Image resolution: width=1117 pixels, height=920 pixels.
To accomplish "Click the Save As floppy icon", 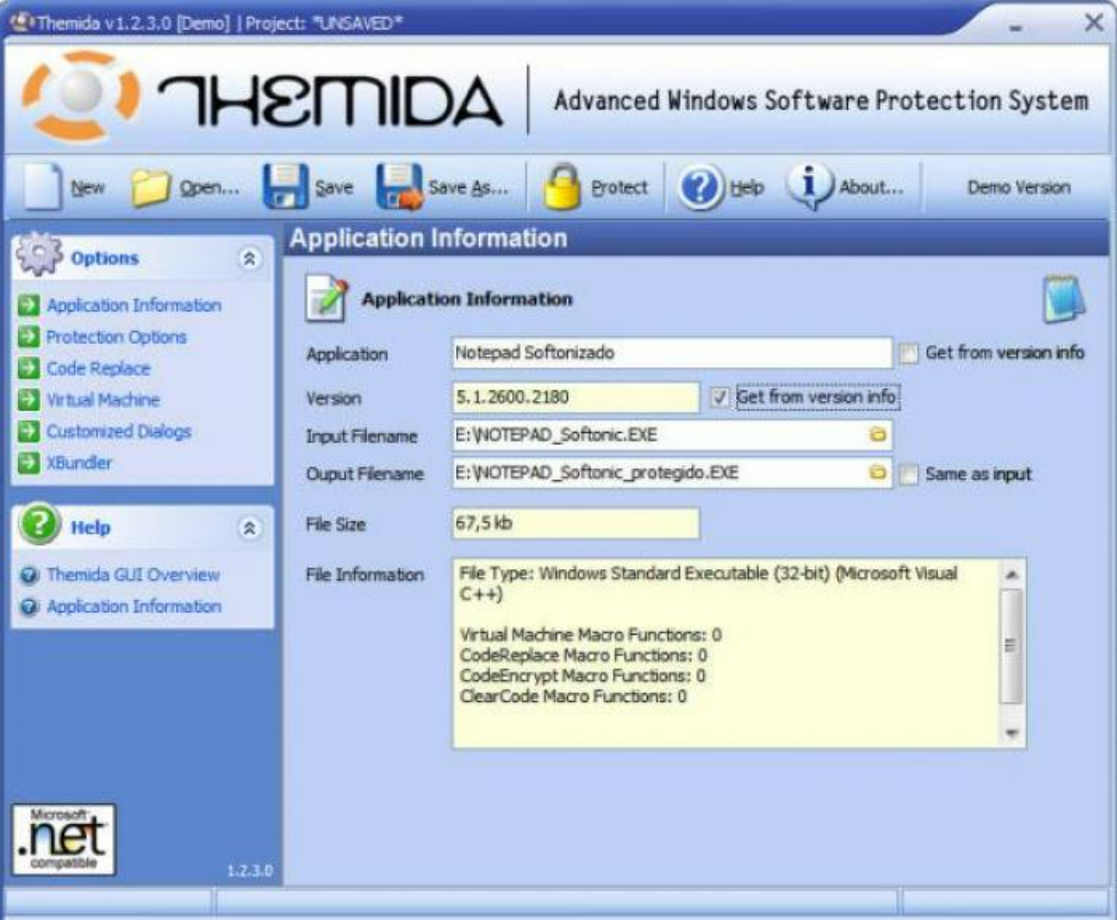I will tap(399, 187).
